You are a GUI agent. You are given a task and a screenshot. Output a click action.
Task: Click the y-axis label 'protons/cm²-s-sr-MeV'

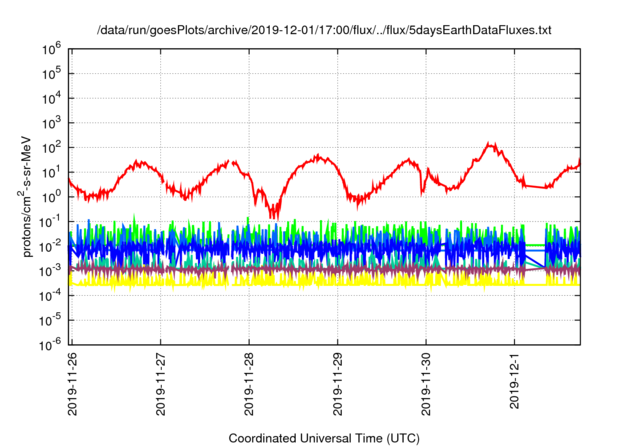pos(26,196)
